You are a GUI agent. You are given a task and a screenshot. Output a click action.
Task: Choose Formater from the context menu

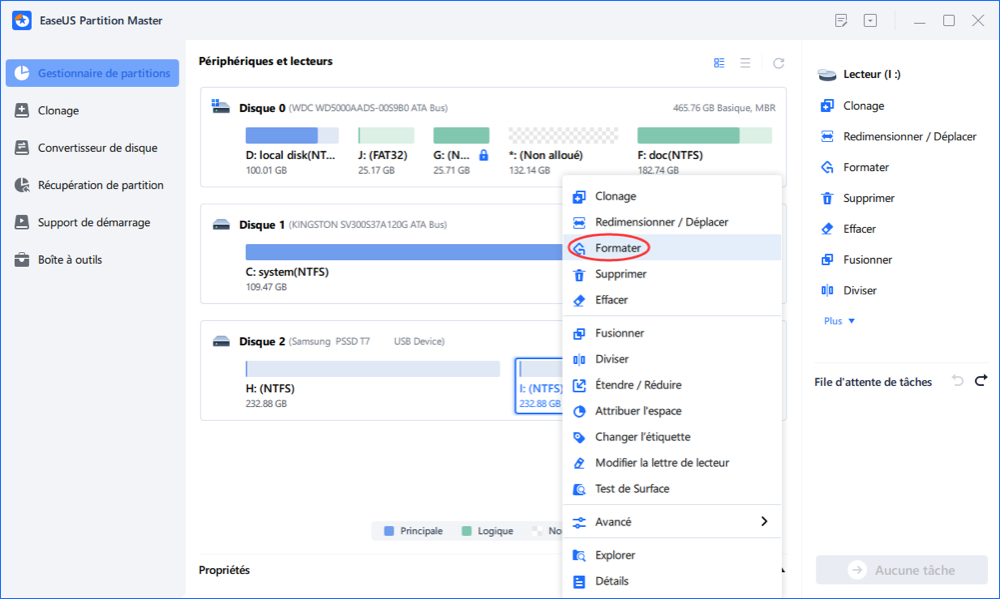click(x=618, y=248)
